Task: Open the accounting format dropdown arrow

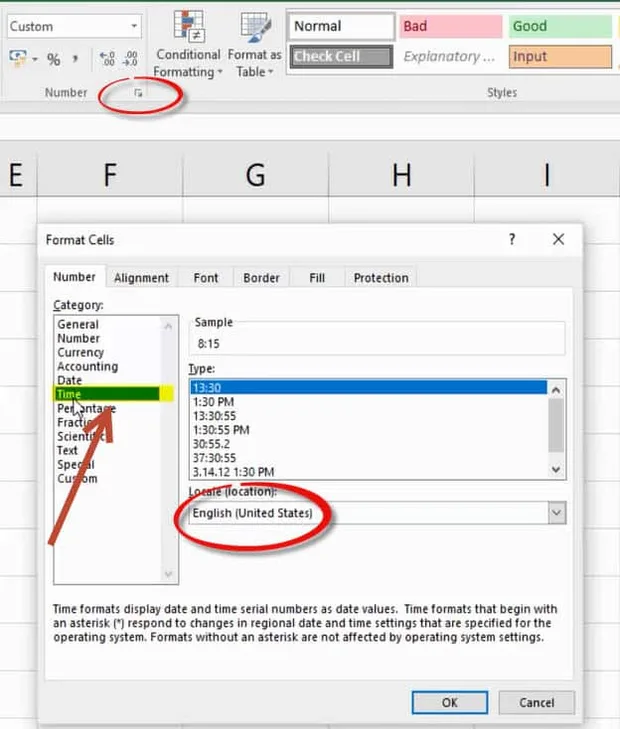Action: pyautogui.click(x=35, y=60)
